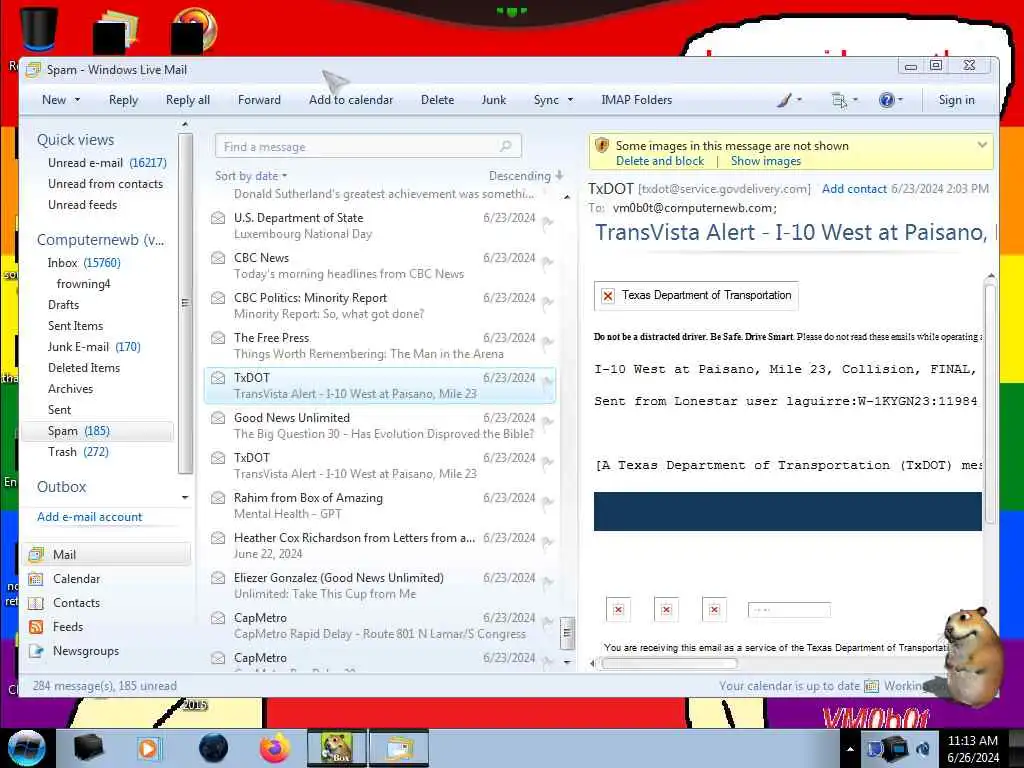The image size is (1024, 768).
Task: Click Show images link
Action: pos(765,161)
